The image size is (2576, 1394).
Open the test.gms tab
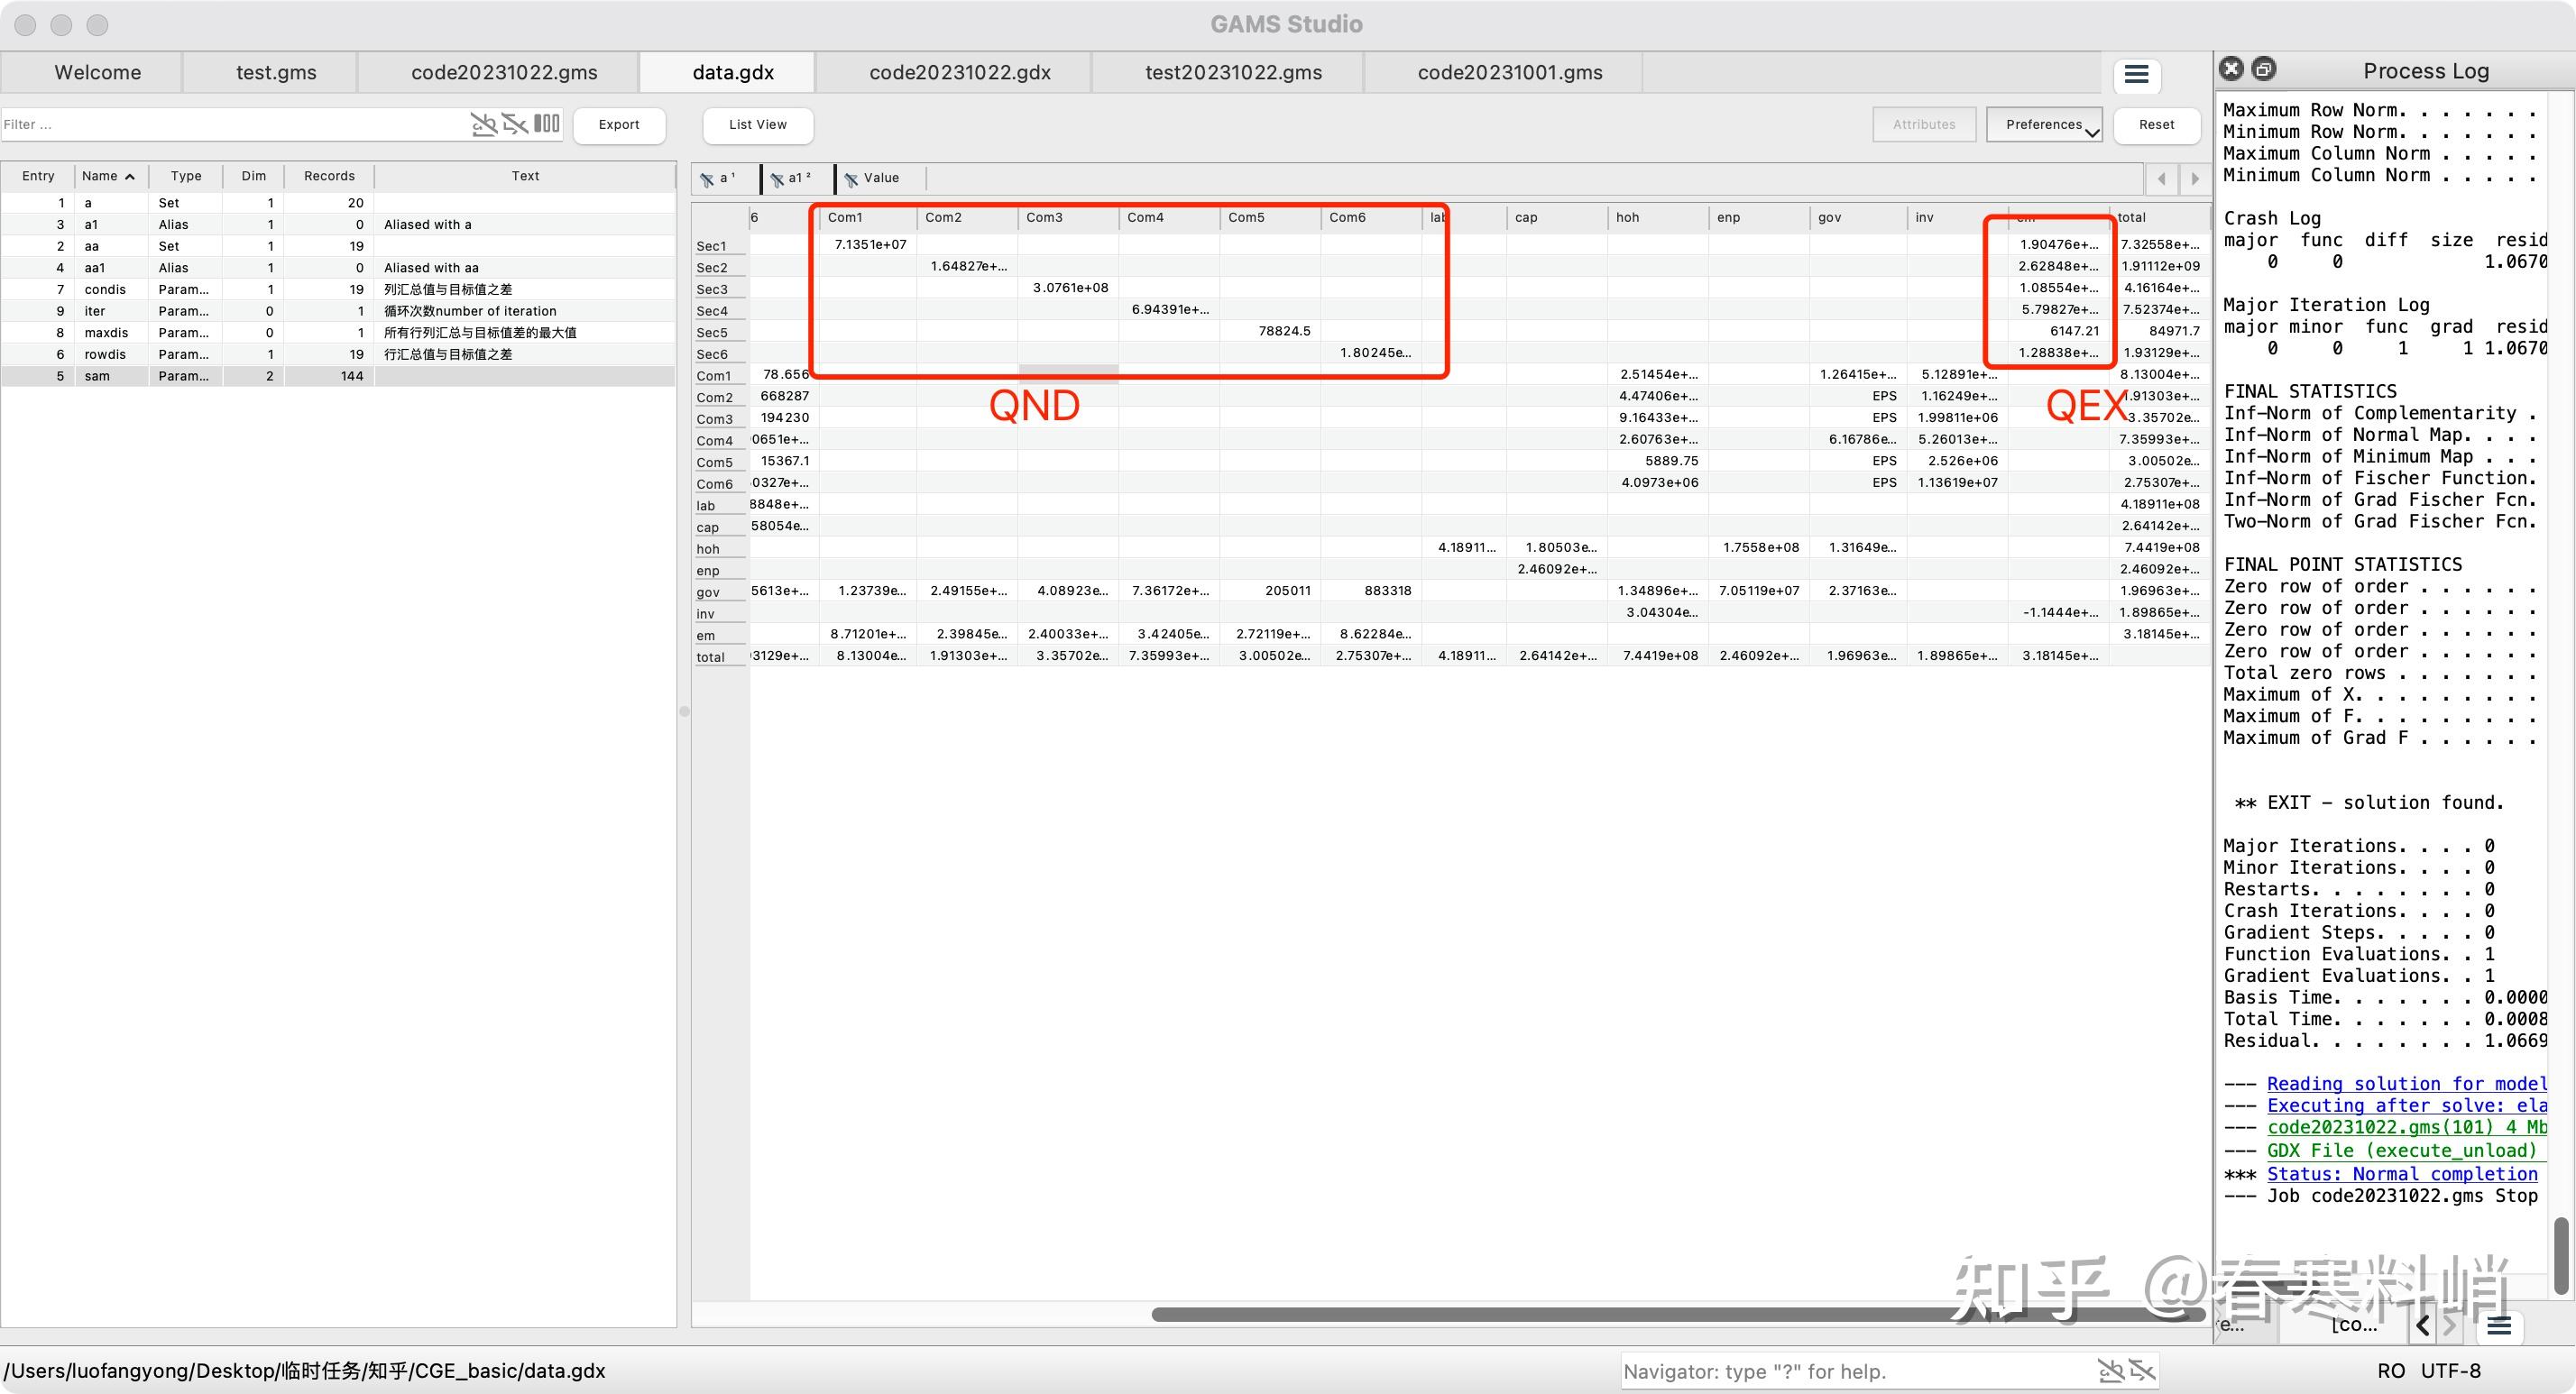point(276,73)
